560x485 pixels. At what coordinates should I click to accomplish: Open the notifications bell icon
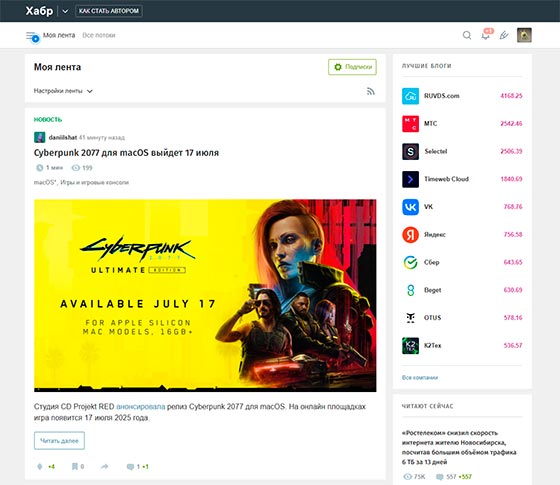click(x=486, y=35)
